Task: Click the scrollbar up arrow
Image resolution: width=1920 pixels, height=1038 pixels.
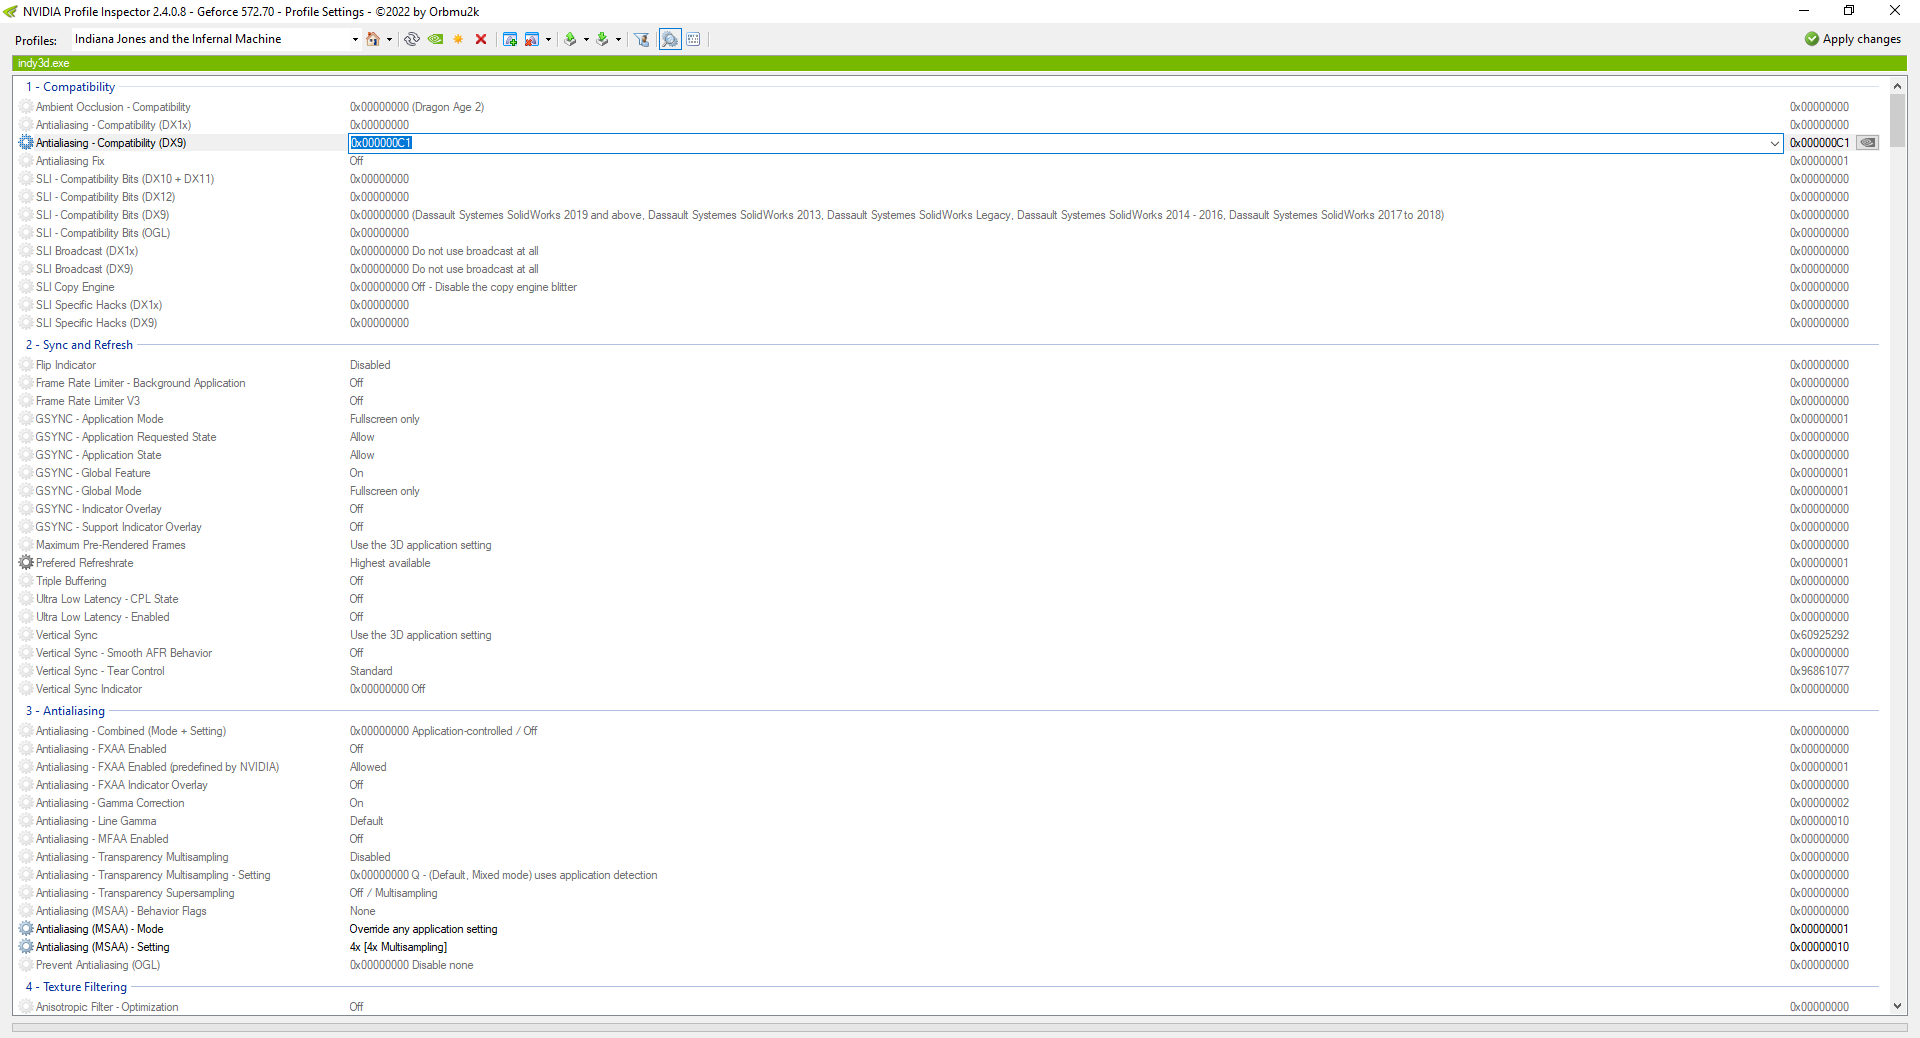Action: [x=1897, y=86]
